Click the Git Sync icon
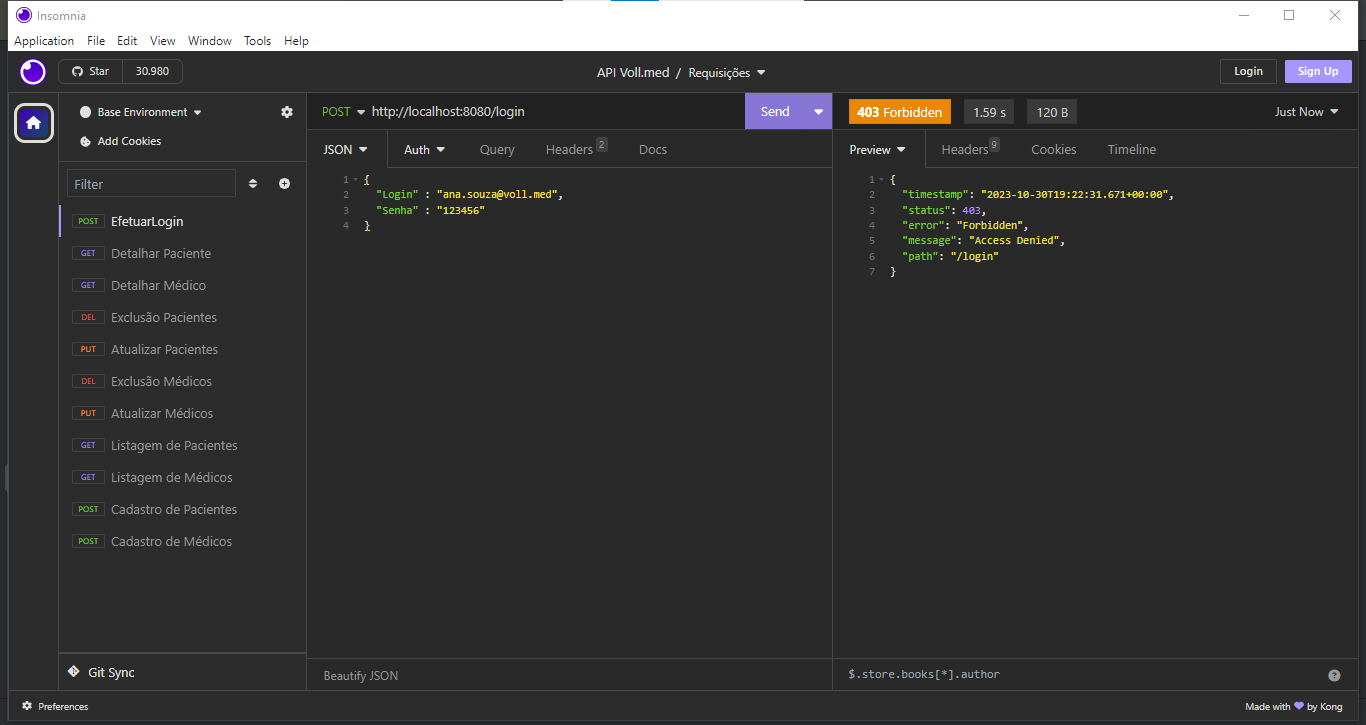The height and width of the screenshot is (725, 1366). 74,672
